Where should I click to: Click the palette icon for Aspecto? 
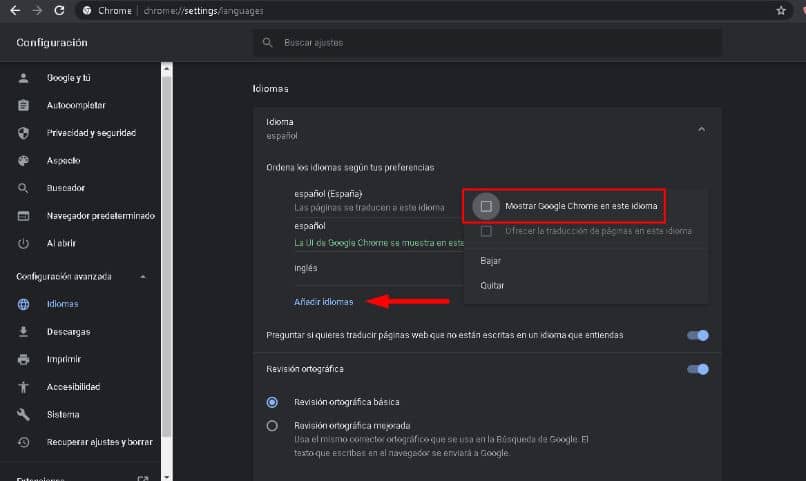click(x=23, y=160)
